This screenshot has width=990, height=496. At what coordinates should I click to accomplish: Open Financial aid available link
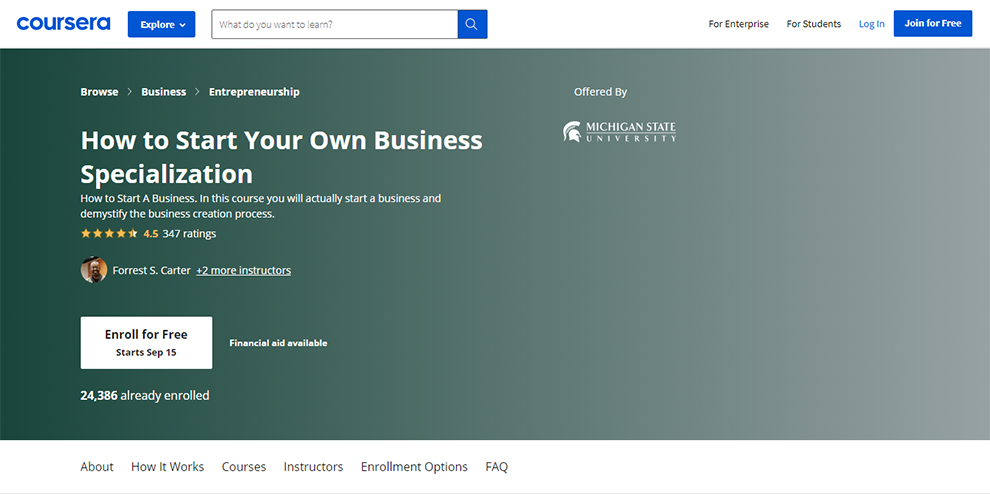[278, 343]
